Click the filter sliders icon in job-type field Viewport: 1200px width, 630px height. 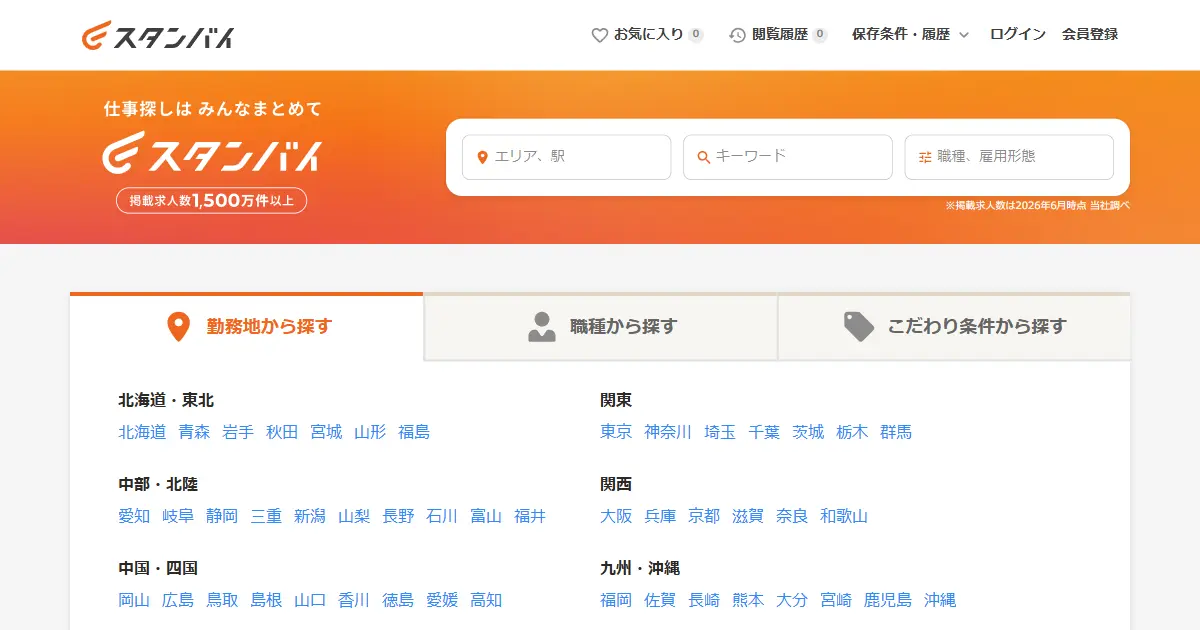point(925,157)
